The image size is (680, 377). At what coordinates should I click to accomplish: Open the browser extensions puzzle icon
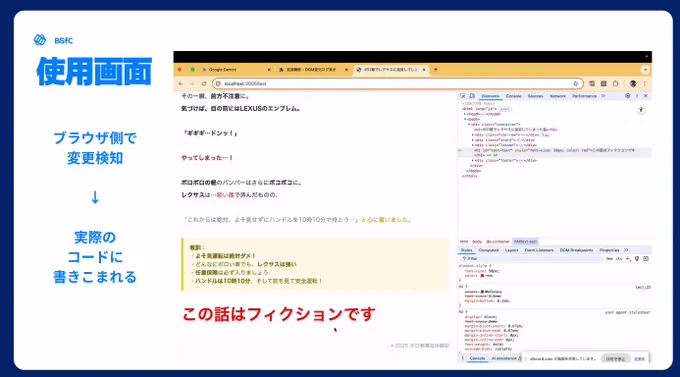pos(615,83)
